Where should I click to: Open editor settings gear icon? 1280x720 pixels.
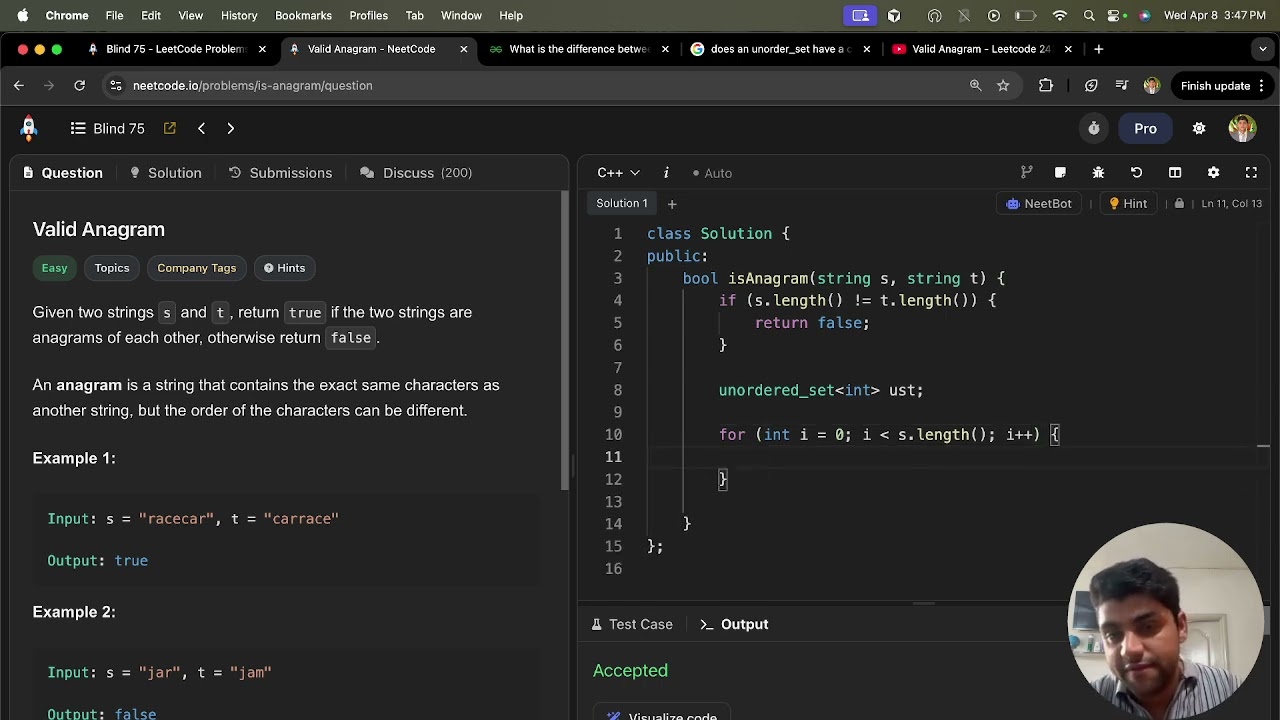click(1213, 173)
